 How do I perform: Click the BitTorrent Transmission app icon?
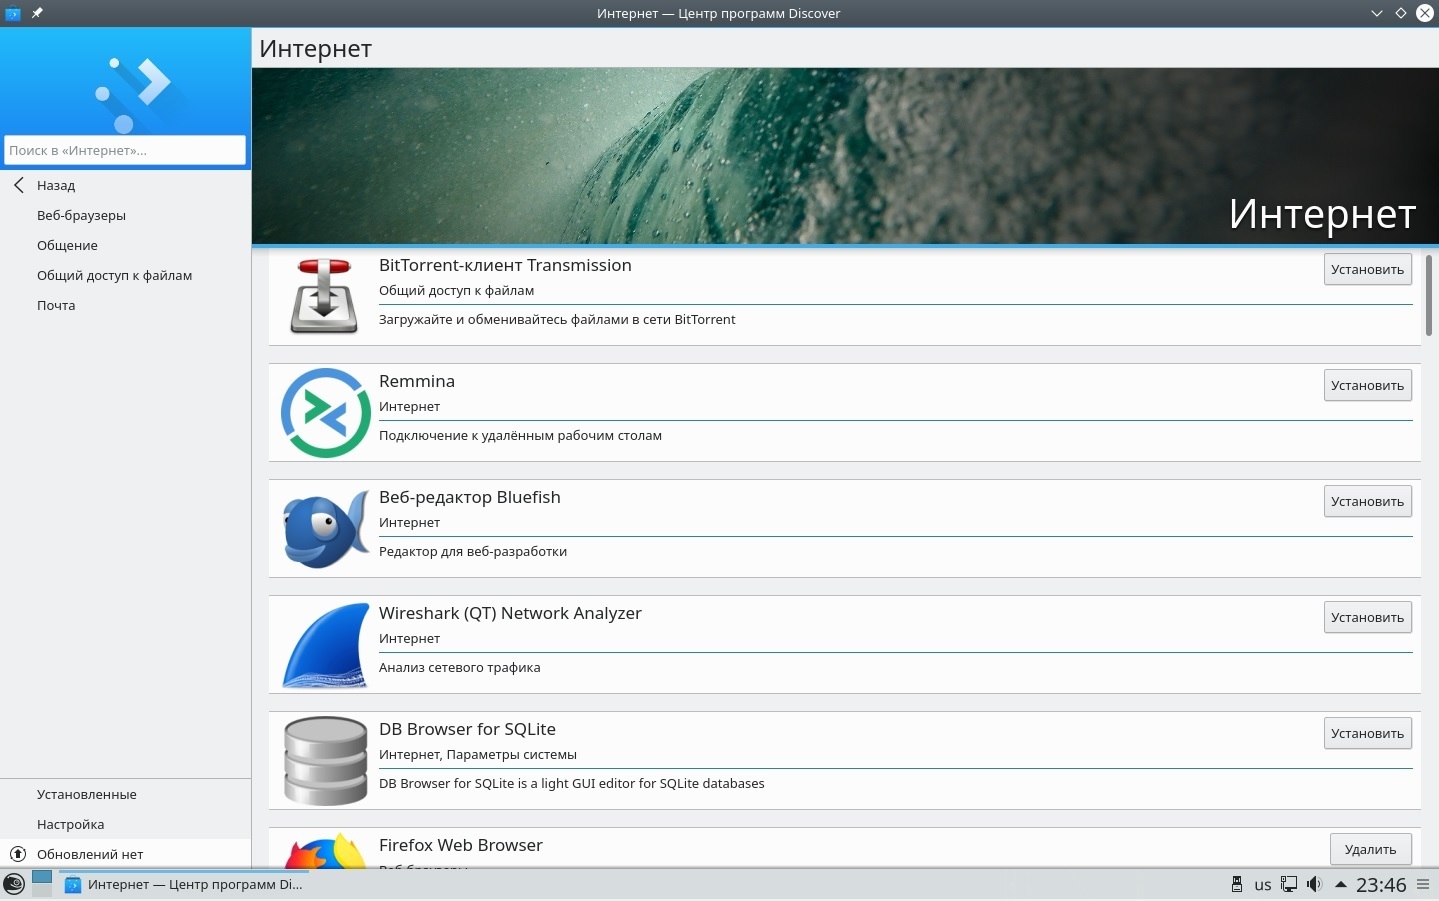coord(324,296)
